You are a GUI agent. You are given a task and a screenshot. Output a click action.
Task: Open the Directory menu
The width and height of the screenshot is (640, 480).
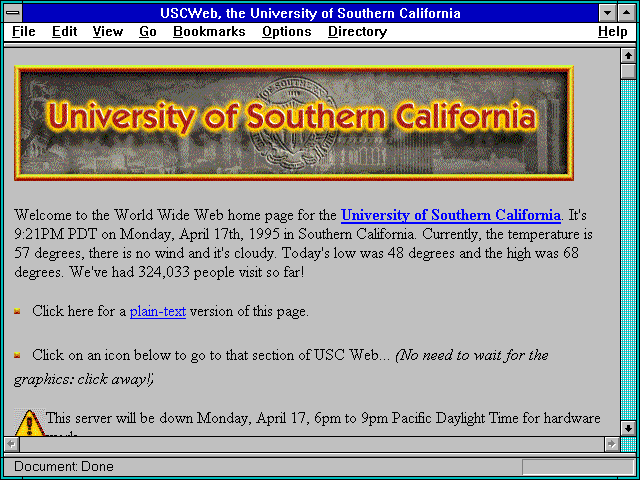[x=358, y=32]
